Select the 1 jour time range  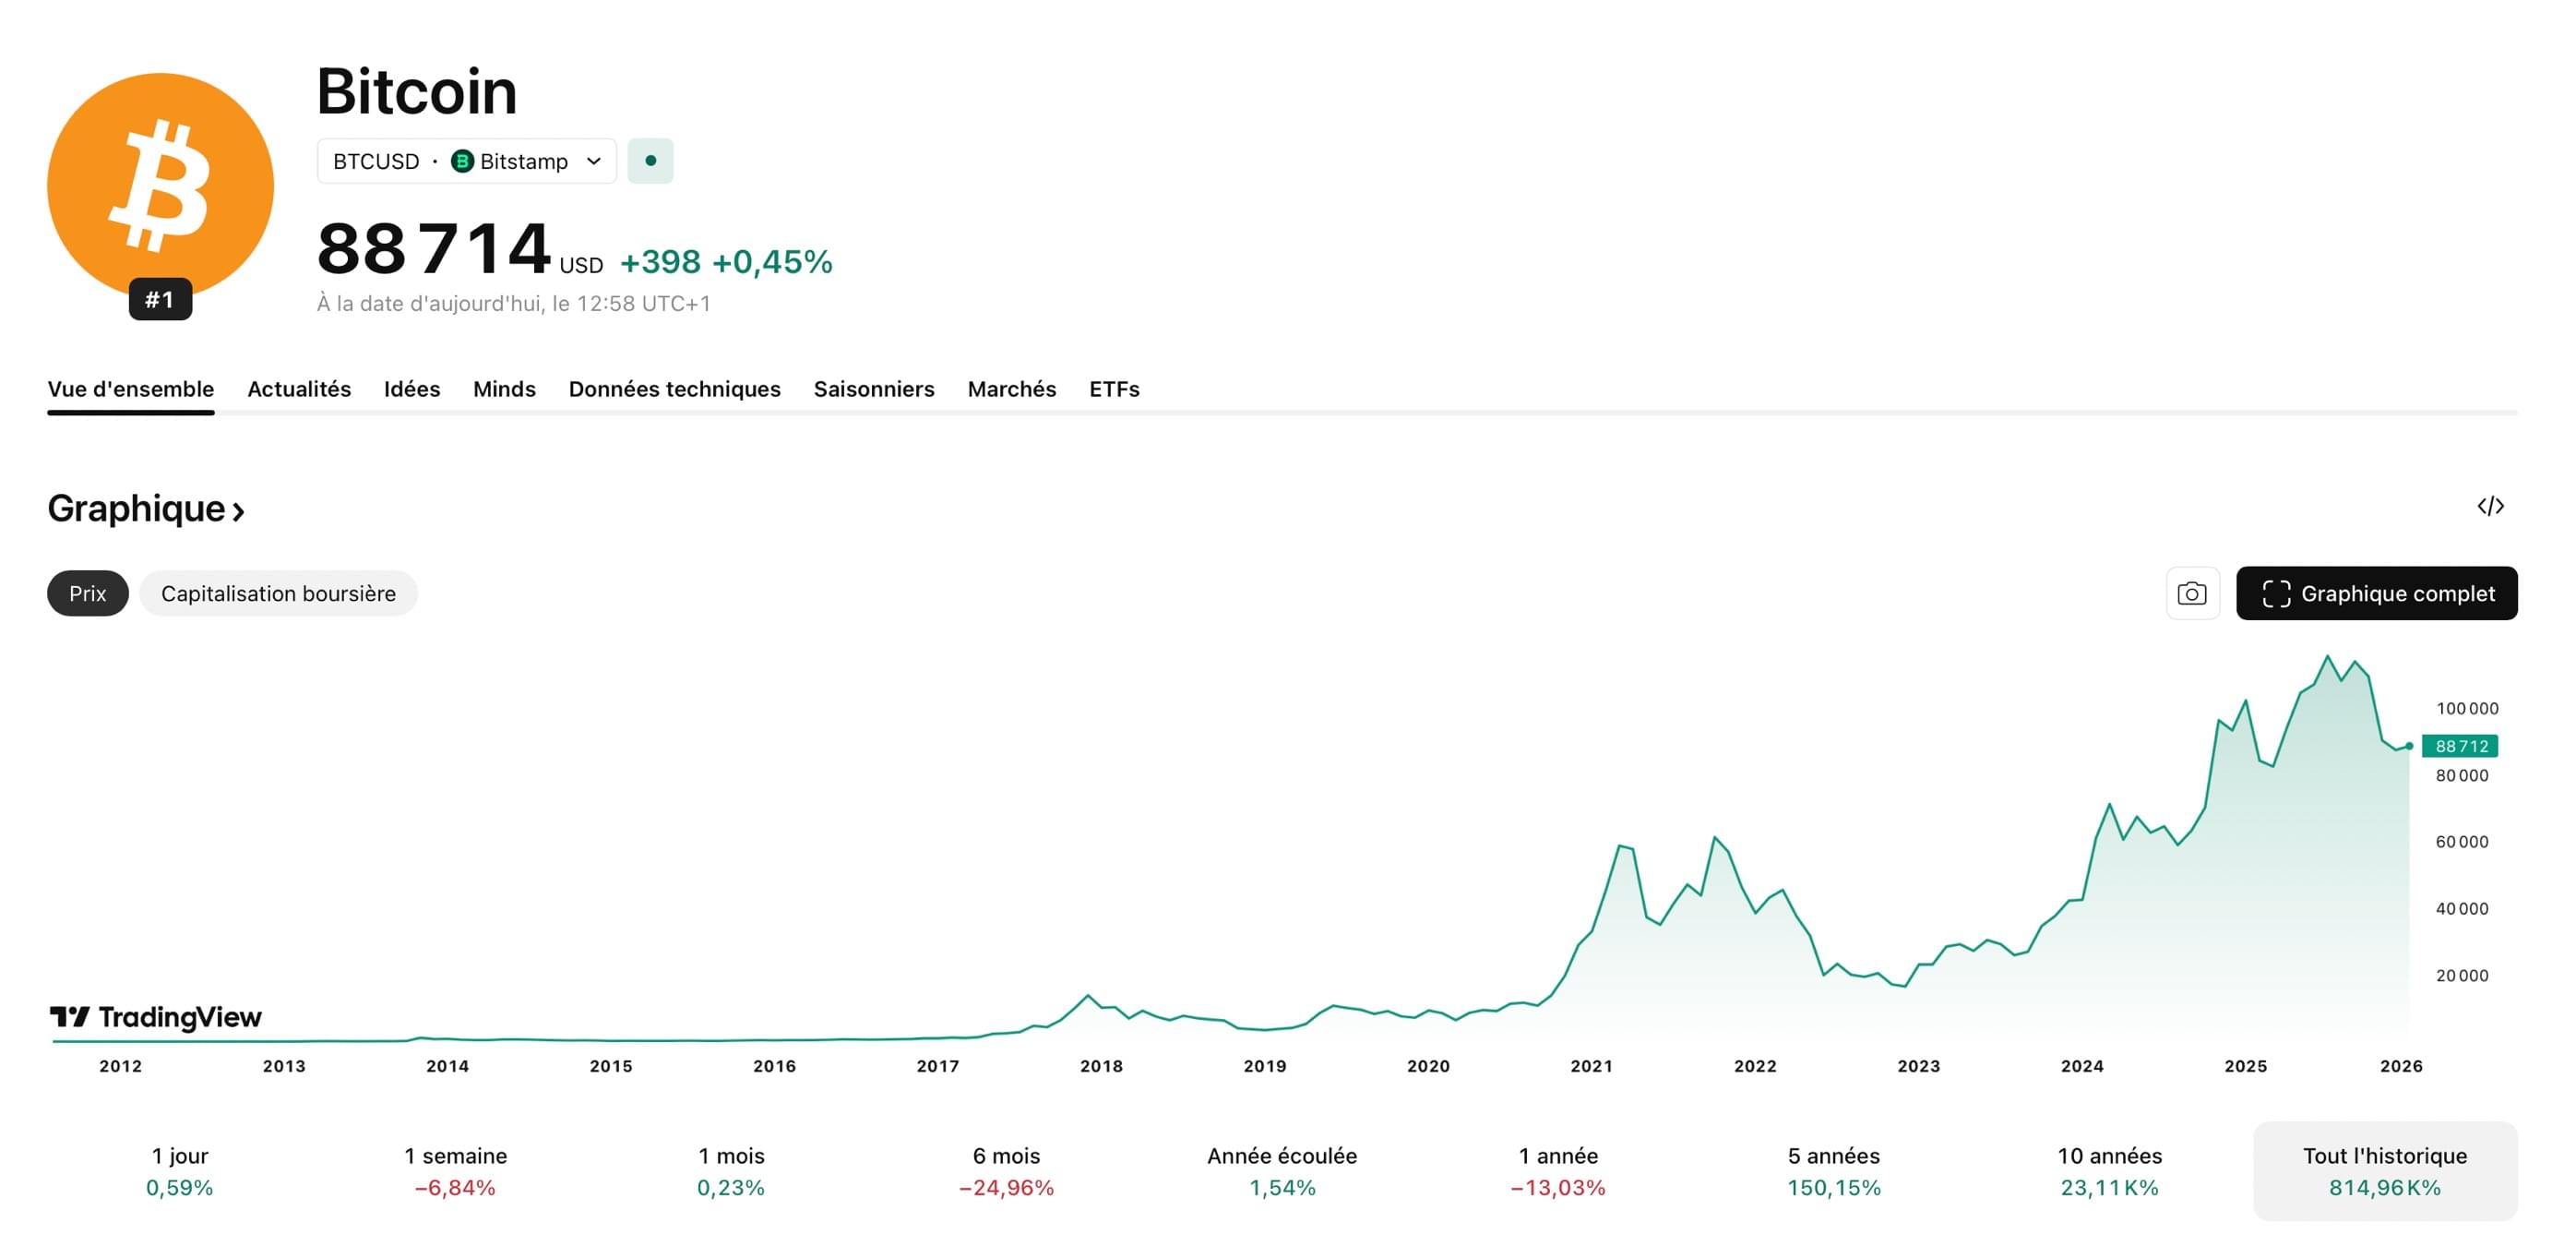(180, 1170)
